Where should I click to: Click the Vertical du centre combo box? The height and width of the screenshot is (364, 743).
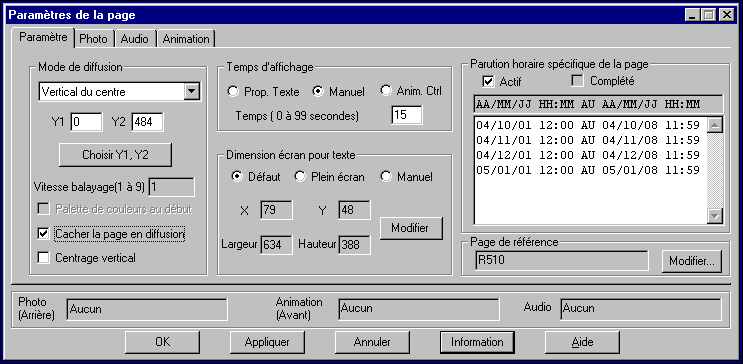[x=119, y=92]
